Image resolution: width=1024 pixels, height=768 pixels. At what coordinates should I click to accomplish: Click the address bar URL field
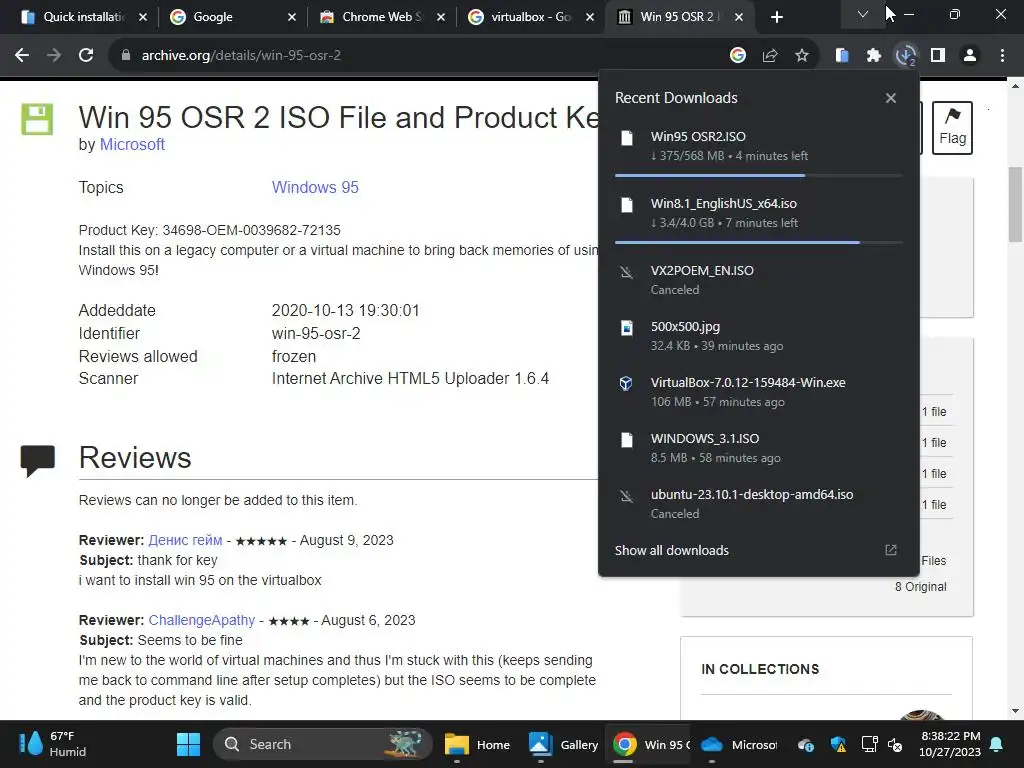[418, 56]
